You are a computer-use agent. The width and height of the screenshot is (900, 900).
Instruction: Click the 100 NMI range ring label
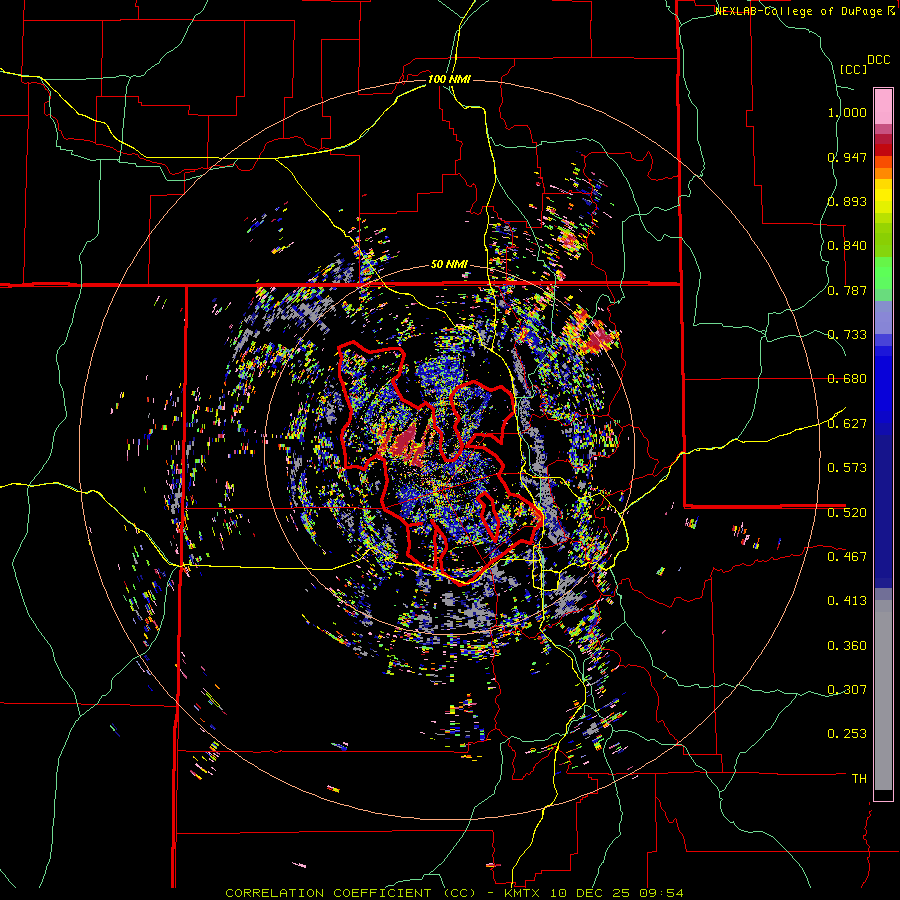click(x=449, y=79)
